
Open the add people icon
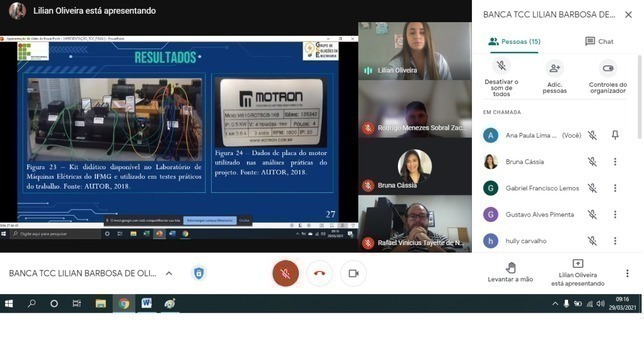[x=554, y=68]
